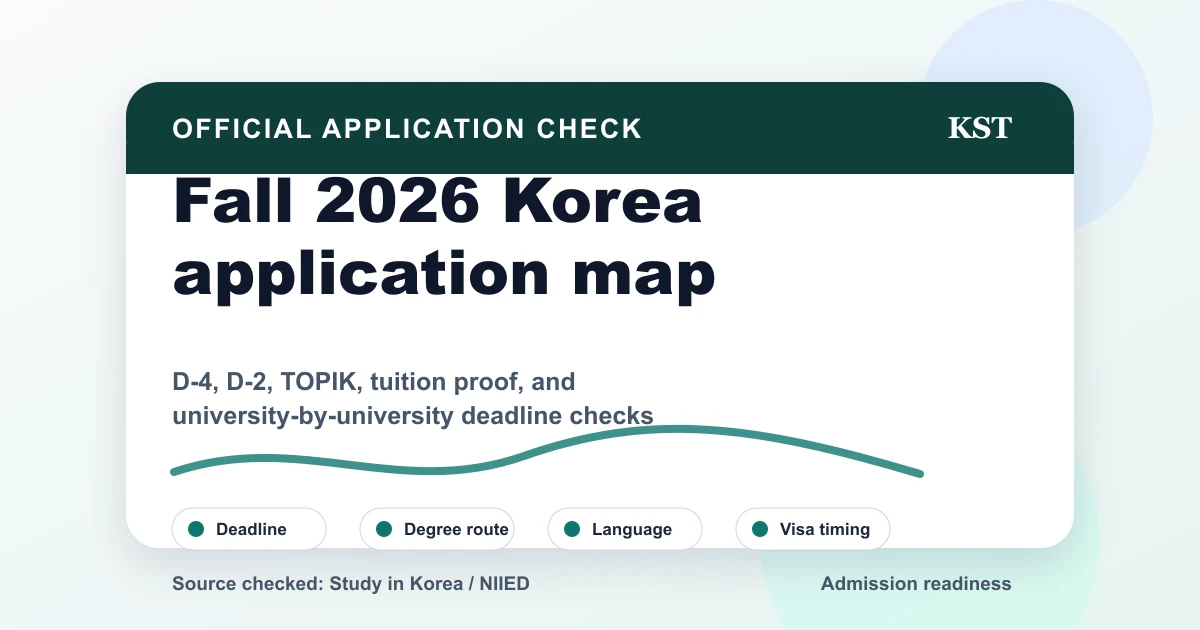Viewport: 1200px width, 630px height.
Task: Choose the Language pill tag
Action: pos(625,529)
